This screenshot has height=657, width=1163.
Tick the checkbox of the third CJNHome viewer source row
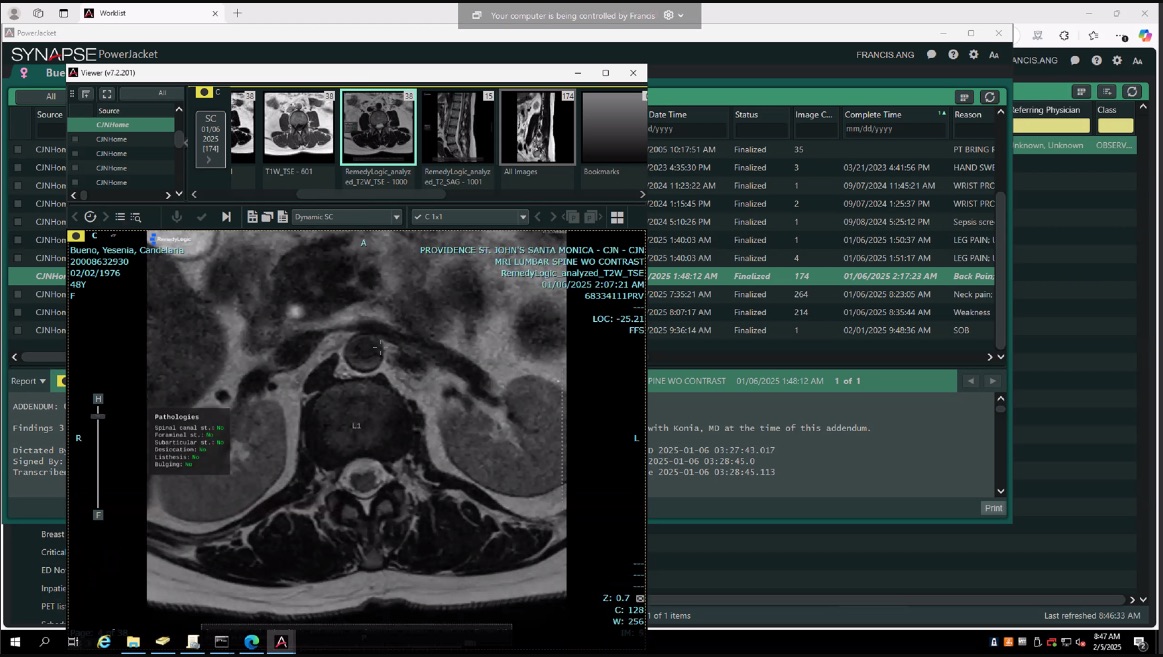75,153
